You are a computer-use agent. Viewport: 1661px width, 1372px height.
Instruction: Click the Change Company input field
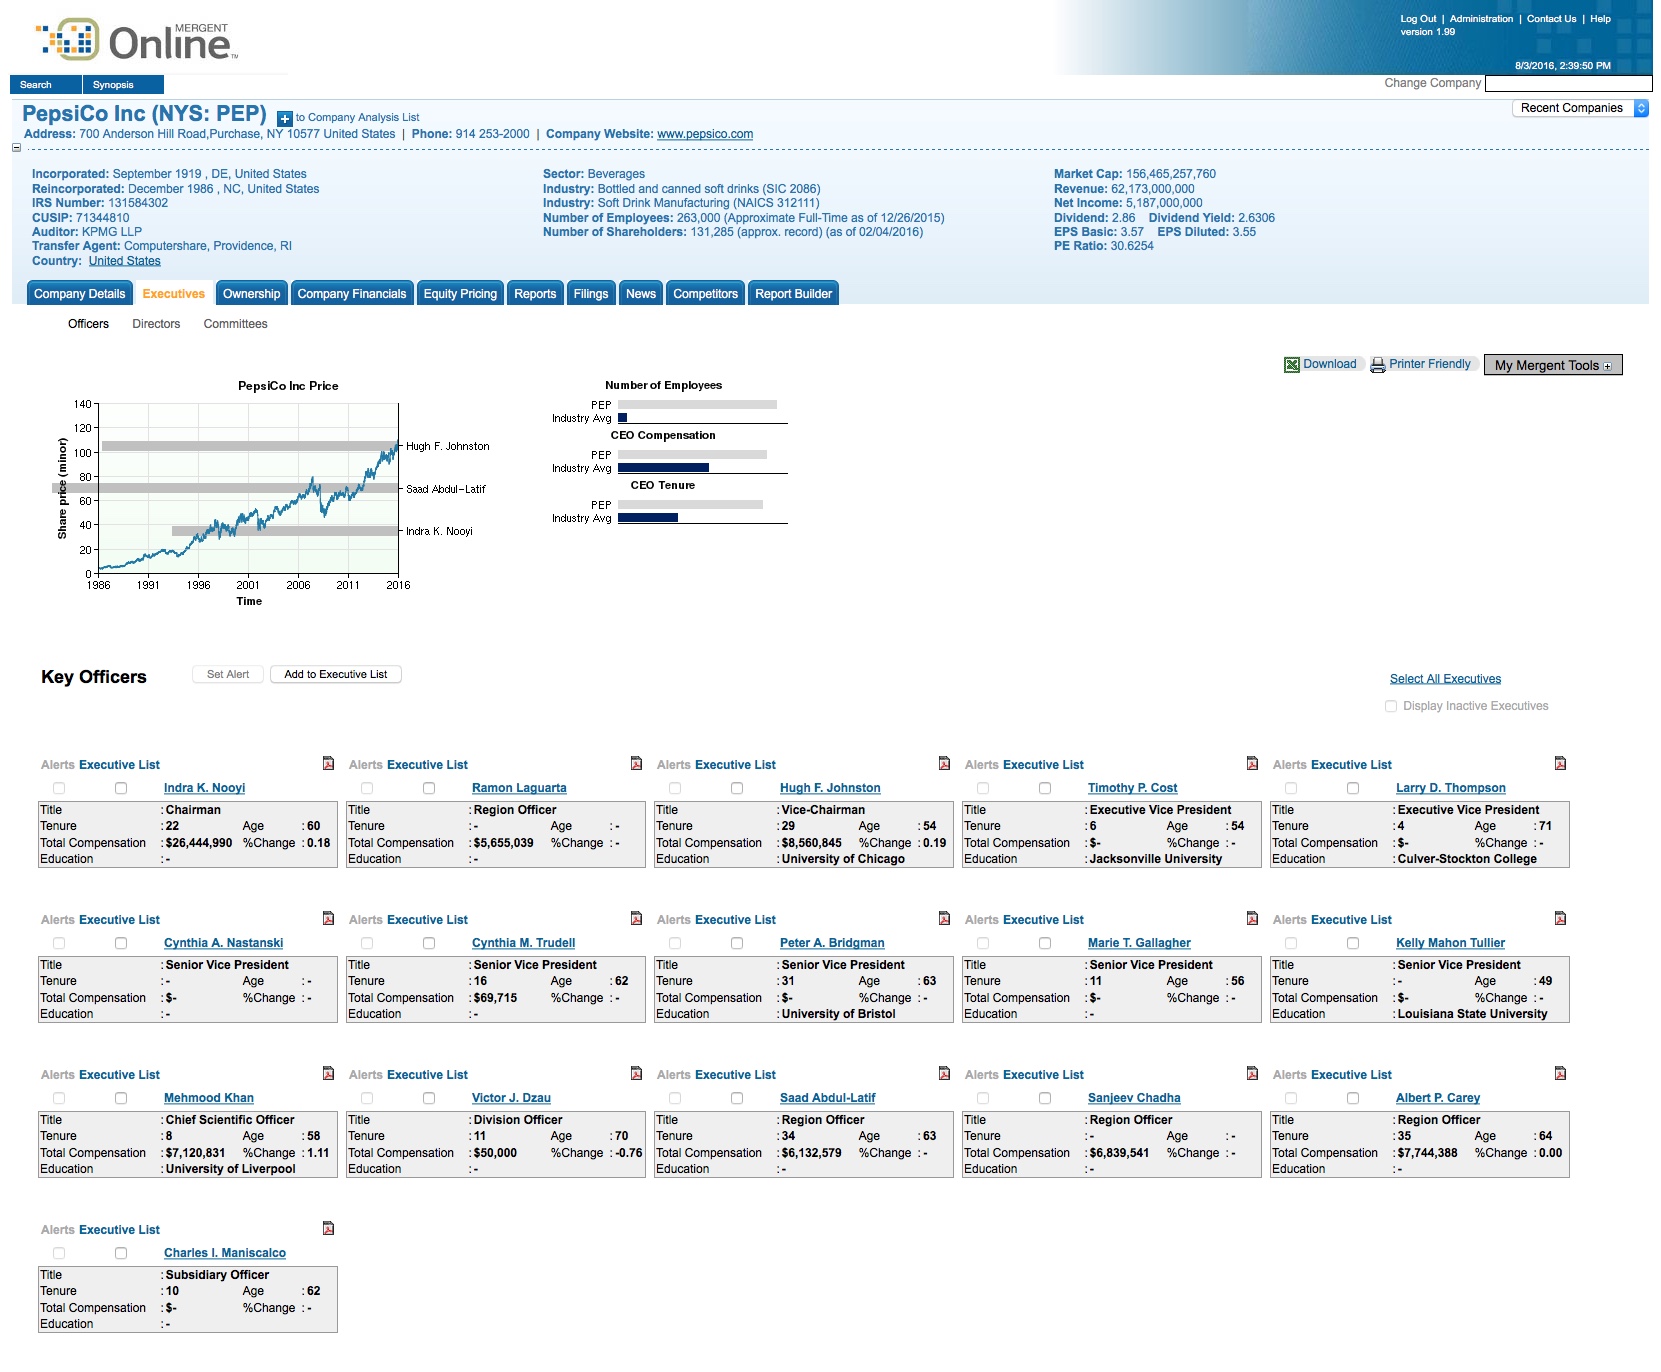(x=1569, y=83)
